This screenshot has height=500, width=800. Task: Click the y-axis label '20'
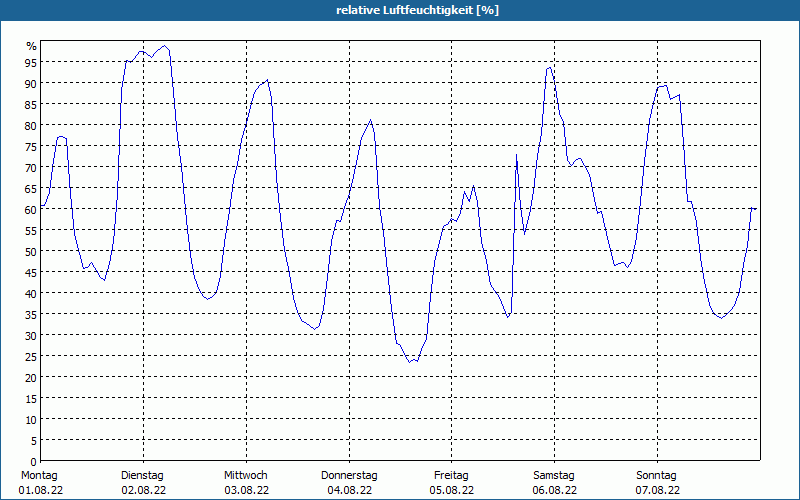tap(32, 378)
